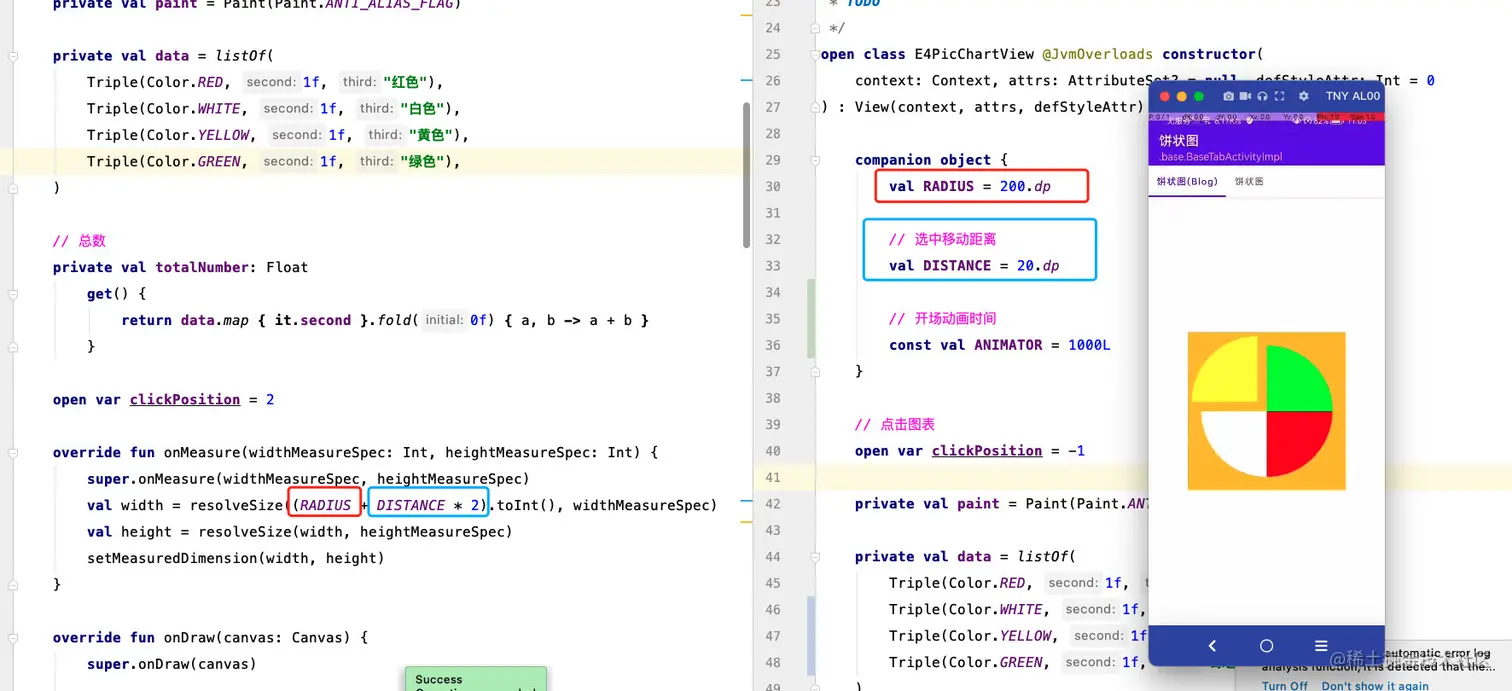The width and height of the screenshot is (1512, 691).
Task: Open emulator settings gear icon
Action: (1303, 96)
